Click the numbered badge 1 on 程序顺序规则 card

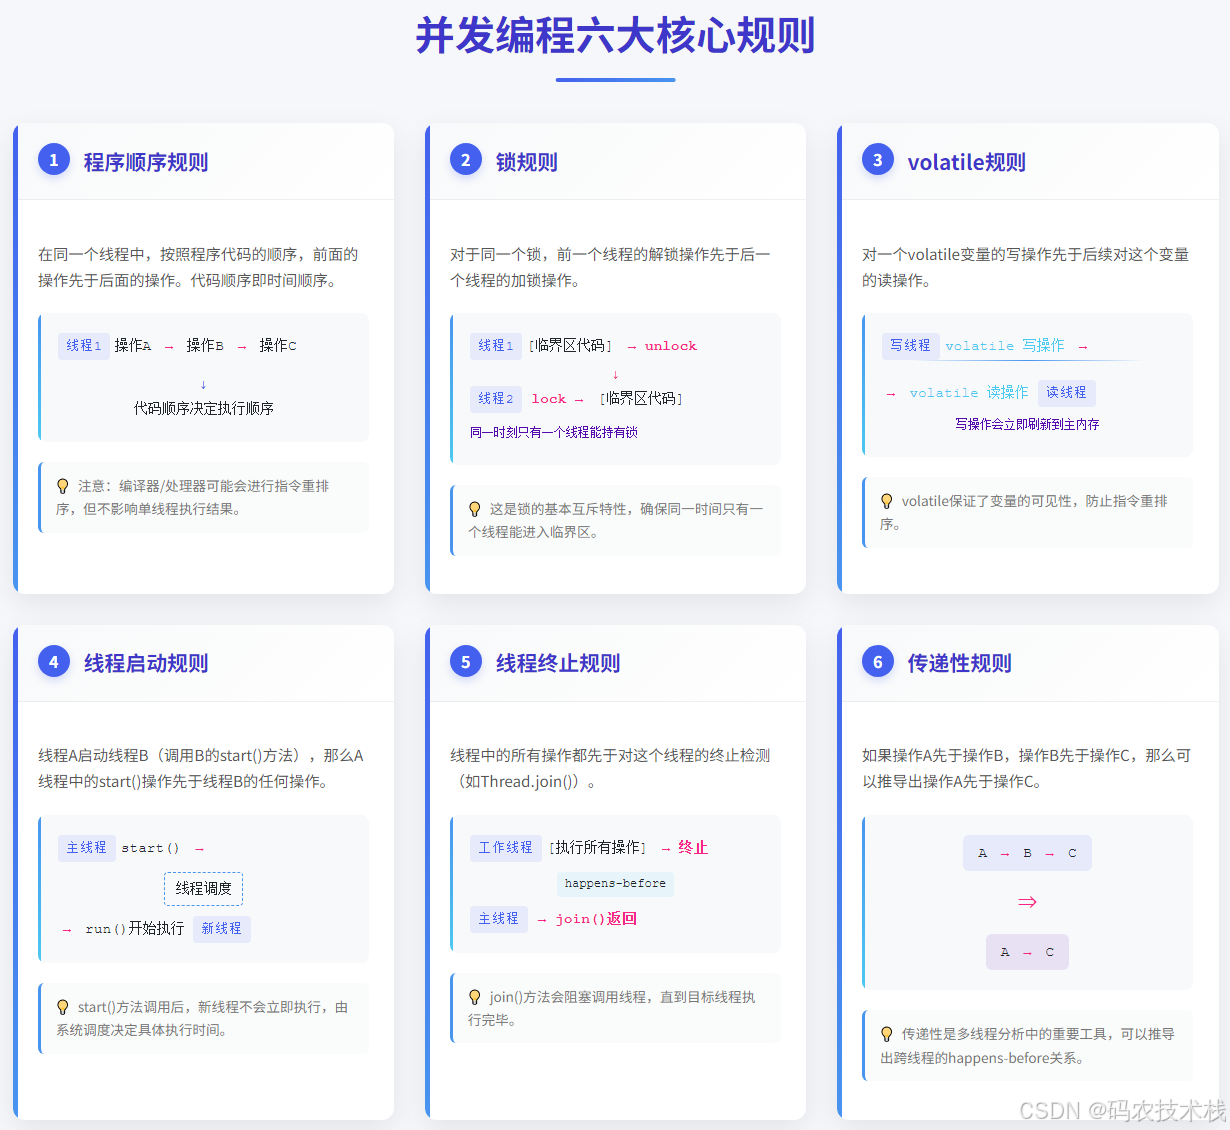[54, 159]
